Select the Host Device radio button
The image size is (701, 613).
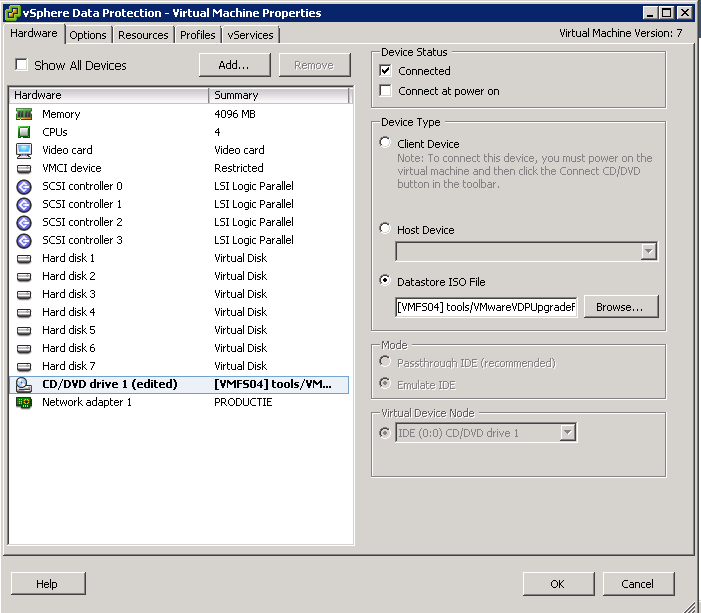click(x=385, y=228)
